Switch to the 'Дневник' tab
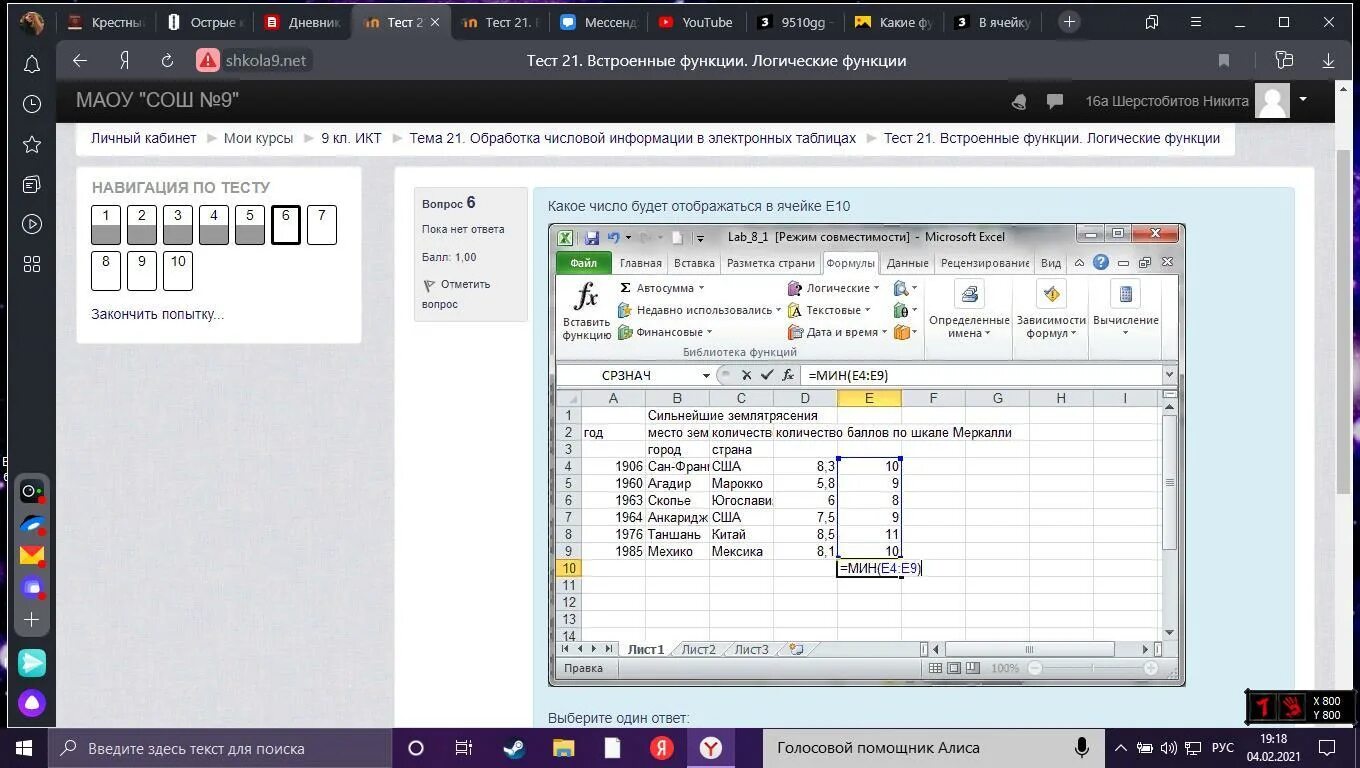The width and height of the screenshot is (1360, 768). tap(304, 22)
